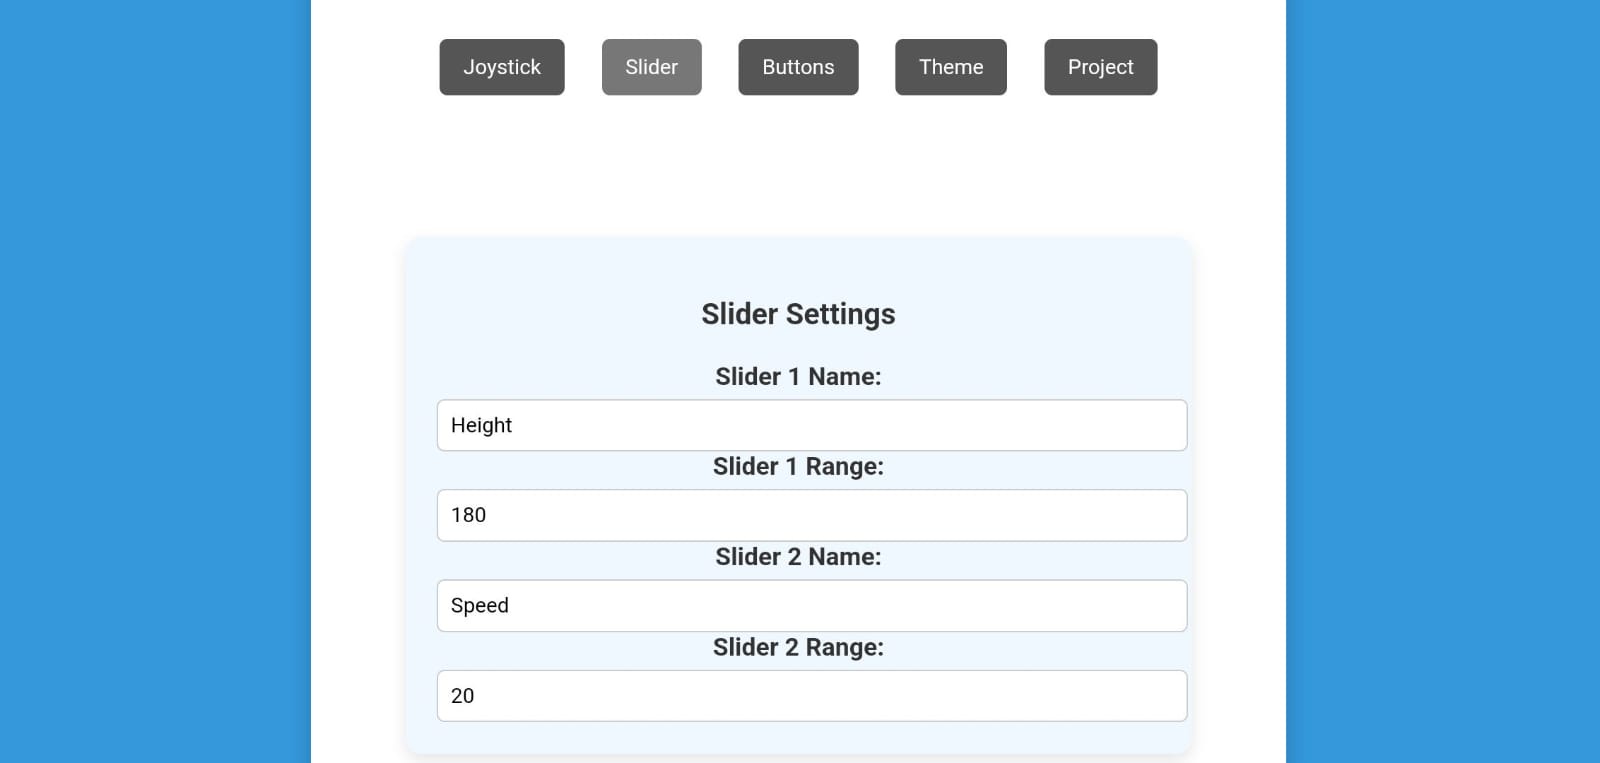The image size is (1600, 763).
Task: Focus the Slider 2 Range input field
Action: click(812, 696)
